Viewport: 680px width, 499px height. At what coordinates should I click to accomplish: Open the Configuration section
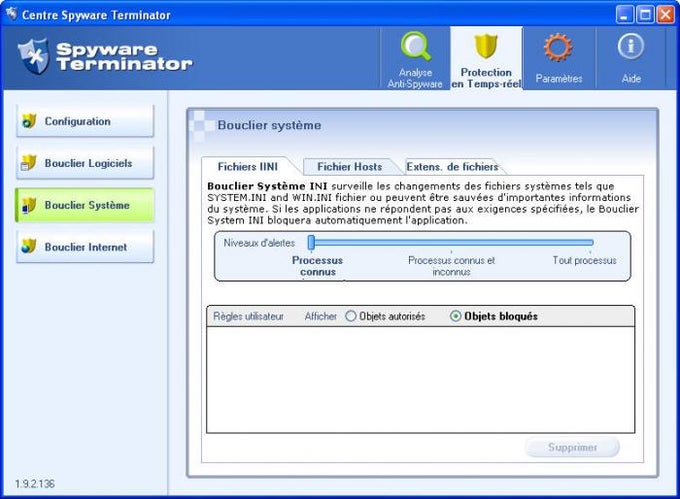(x=85, y=121)
